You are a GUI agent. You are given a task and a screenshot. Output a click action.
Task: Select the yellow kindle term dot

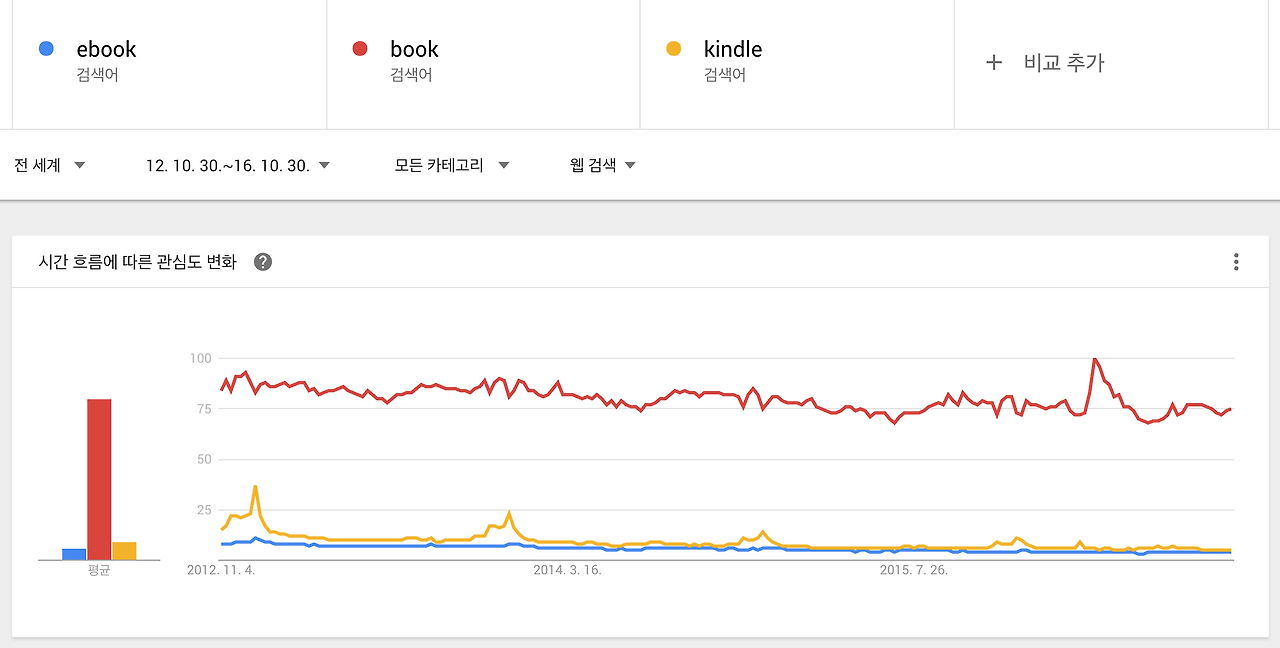673,48
